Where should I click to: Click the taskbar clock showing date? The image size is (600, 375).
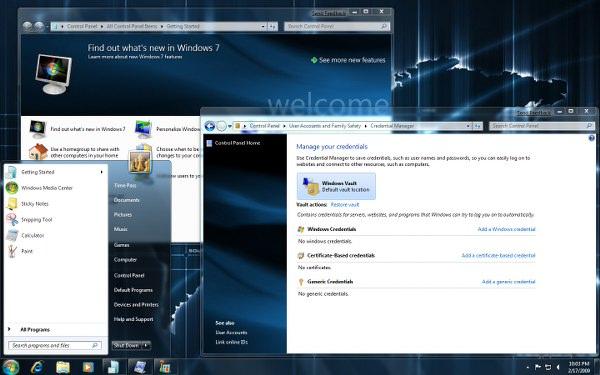pyautogui.click(x=579, y=367)
